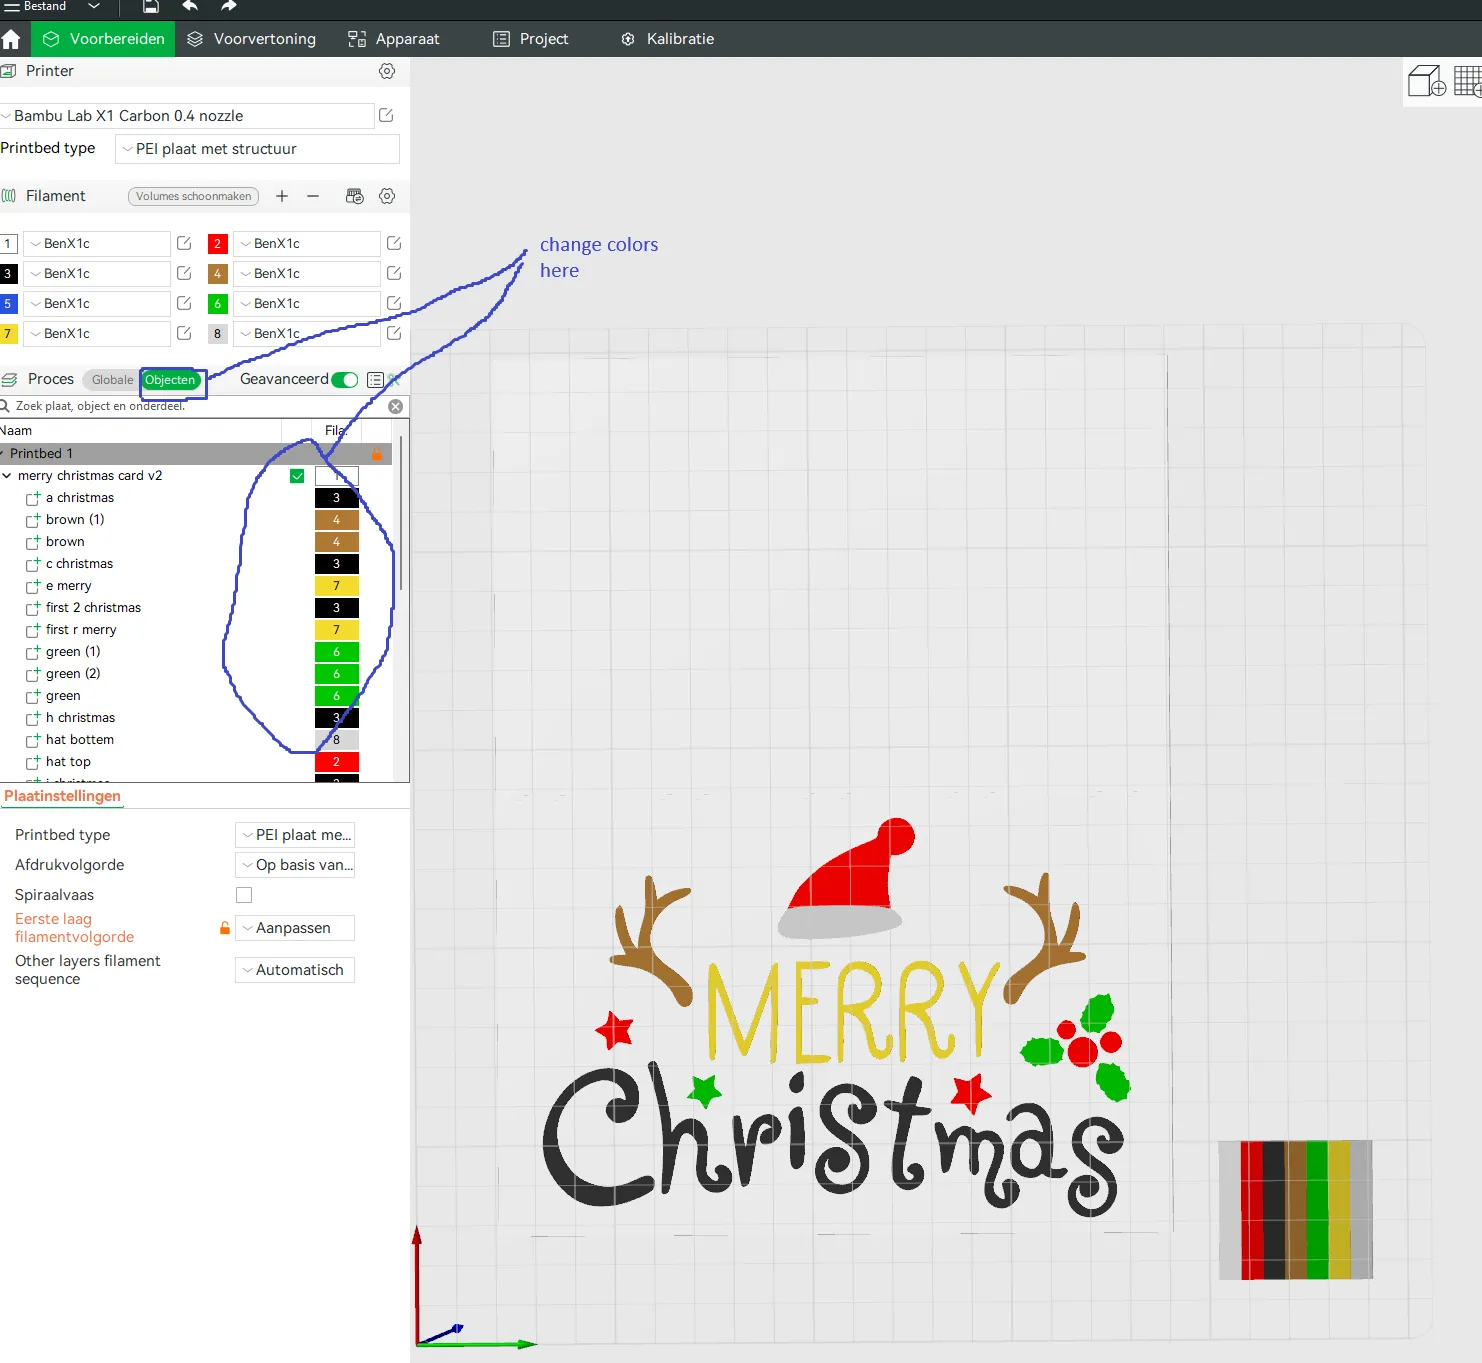Select the 'first r merry' part

(81, 630)
